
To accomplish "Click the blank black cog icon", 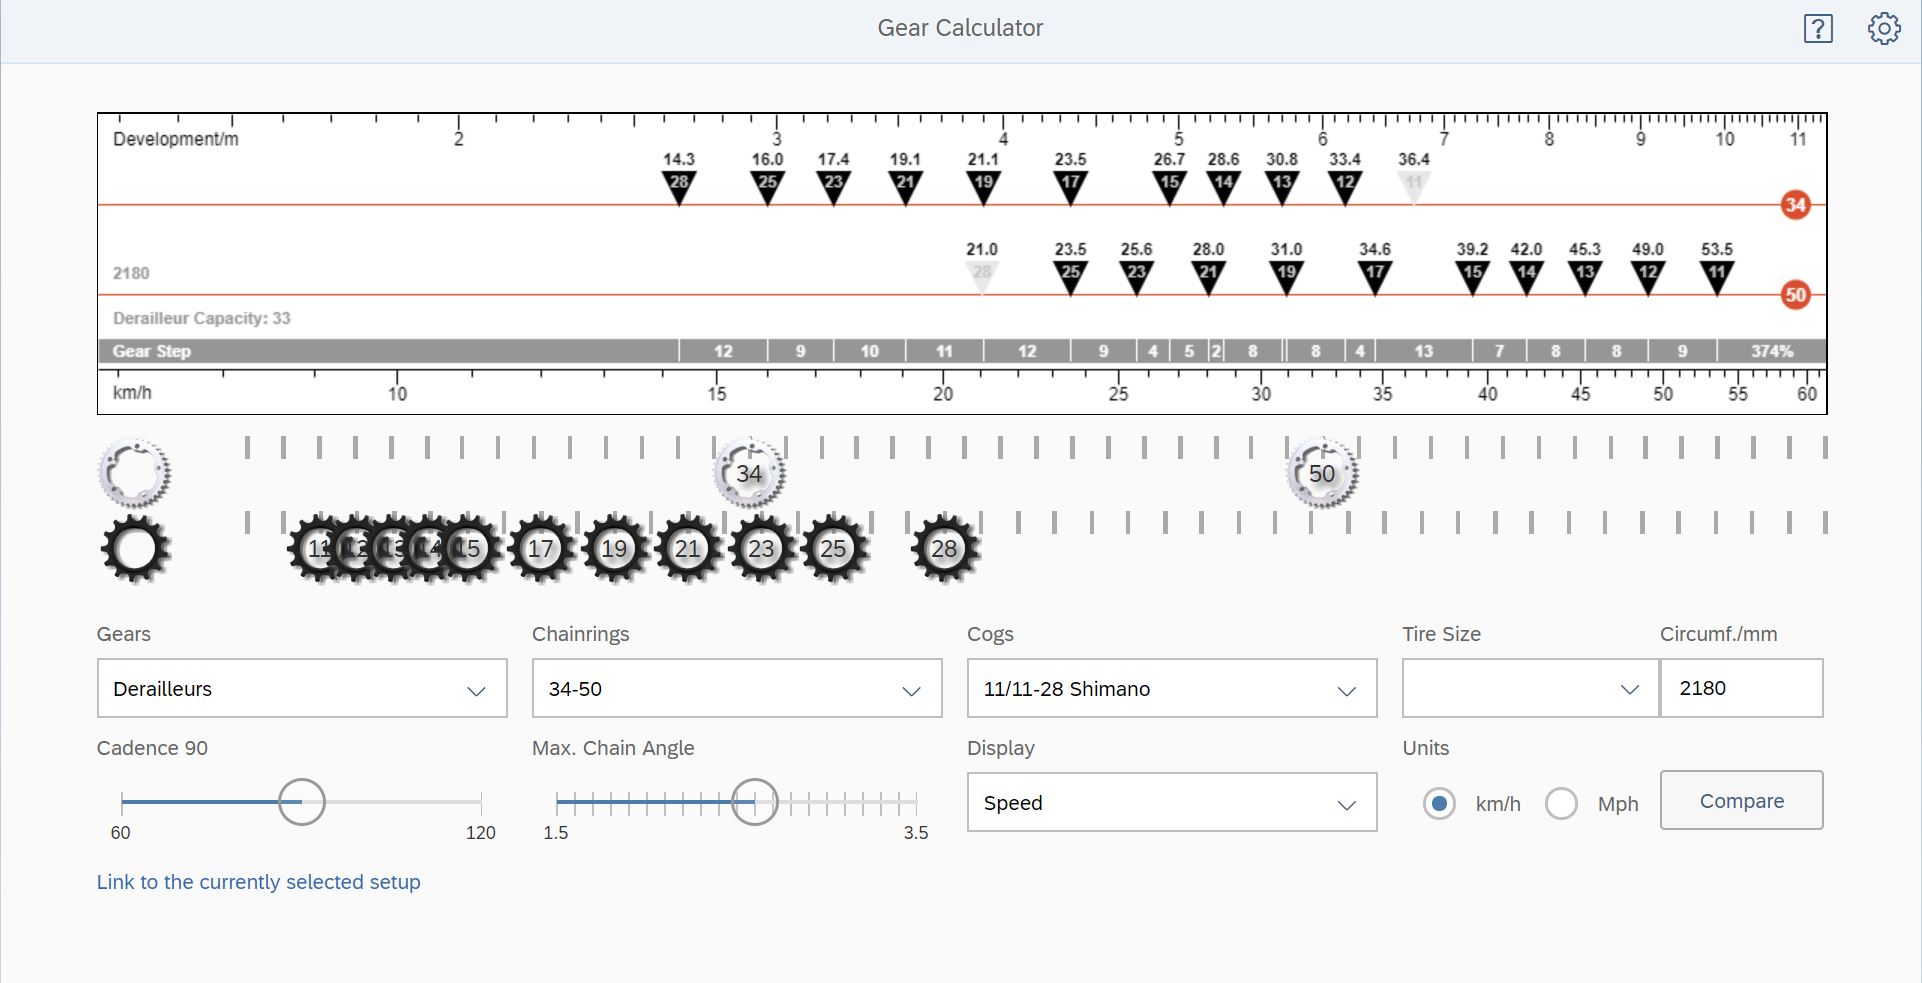I will (135, 549).
